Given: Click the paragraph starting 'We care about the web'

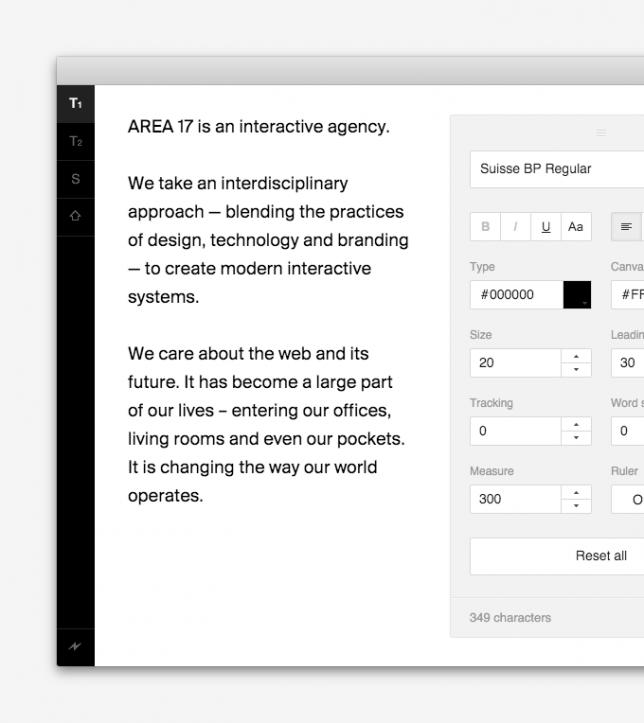Looking at the screenshot, I should point(266,425).
